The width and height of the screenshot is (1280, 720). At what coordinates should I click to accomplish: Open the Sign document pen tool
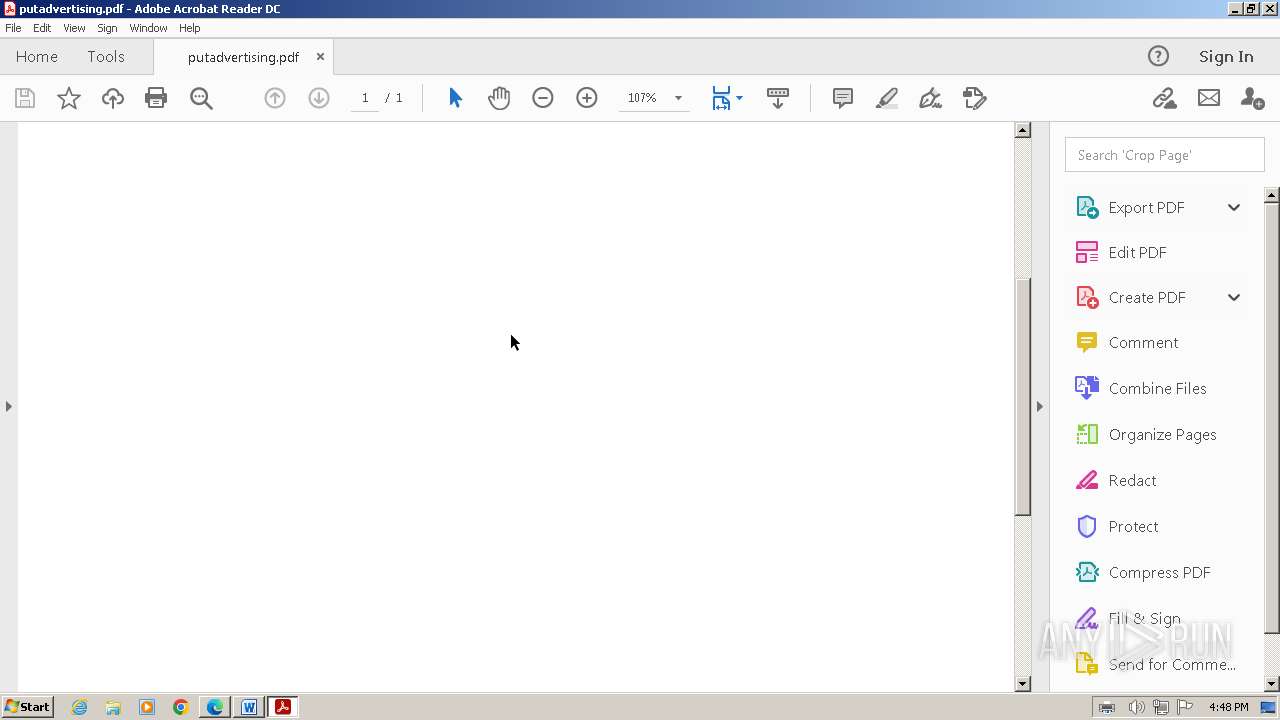point(930,98)
